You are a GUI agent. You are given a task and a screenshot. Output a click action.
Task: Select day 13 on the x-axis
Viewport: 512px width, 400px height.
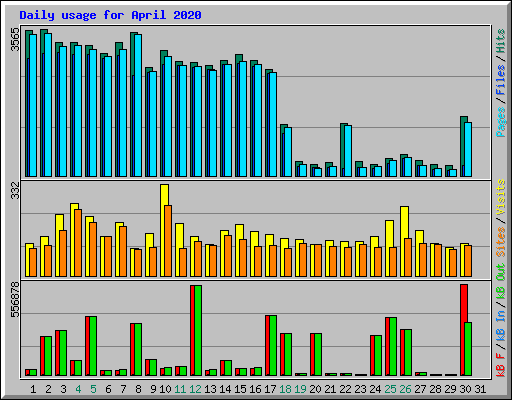(210, 389)
